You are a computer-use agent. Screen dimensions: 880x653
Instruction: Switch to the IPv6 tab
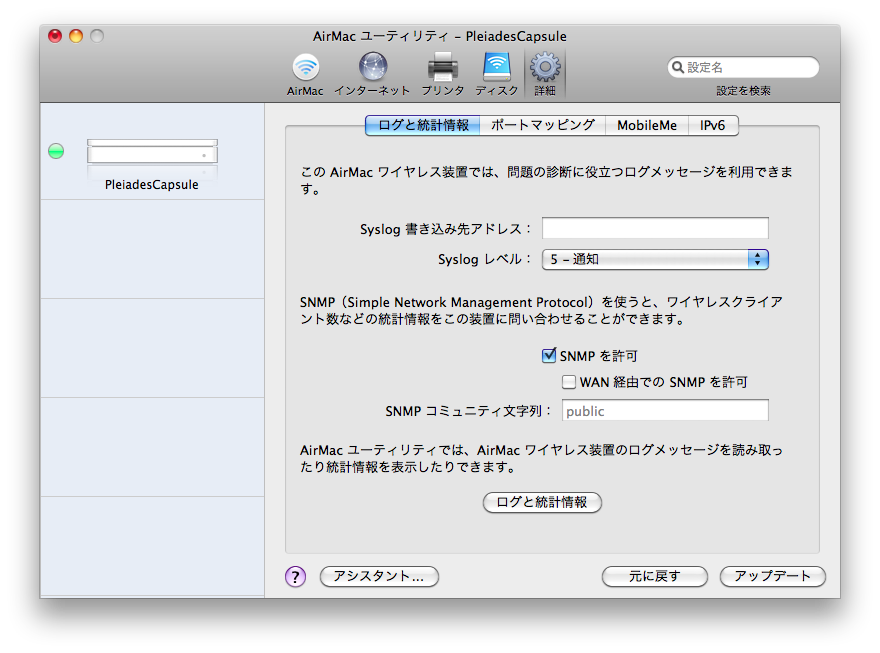tap(713, 125)
